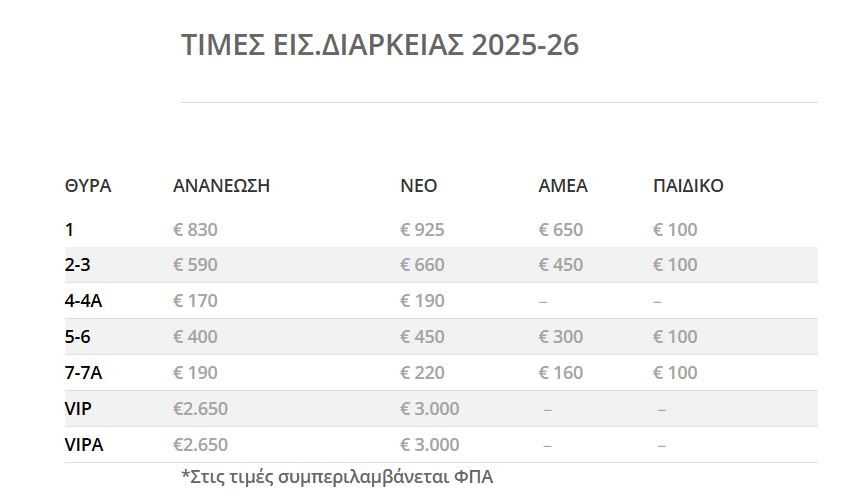Image resolution: width=855 pixels, height=494 pixels.
Task: Select the 5-6 gate row label
Action: point(77,336)
